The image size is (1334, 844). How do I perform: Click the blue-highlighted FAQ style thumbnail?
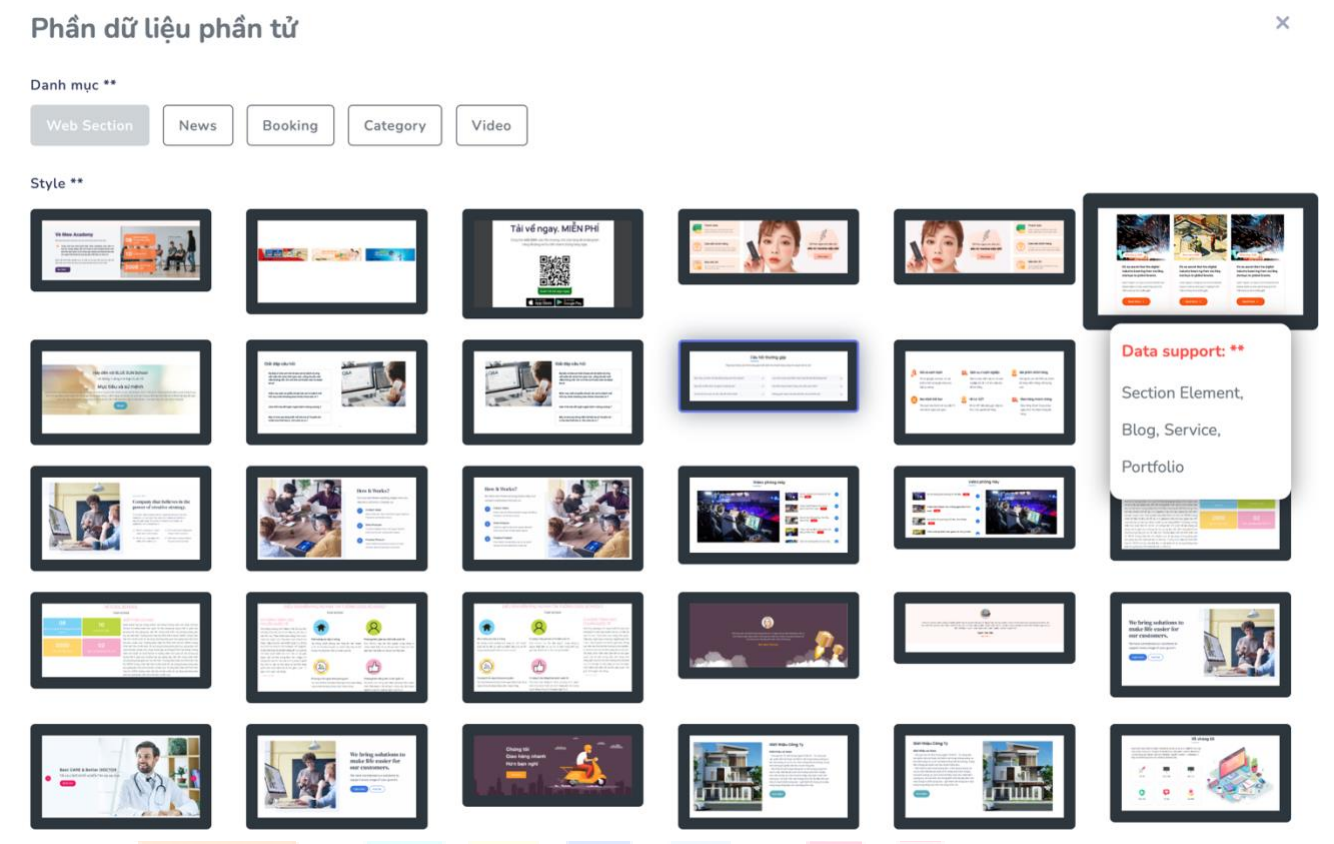[x=768, y=376]
